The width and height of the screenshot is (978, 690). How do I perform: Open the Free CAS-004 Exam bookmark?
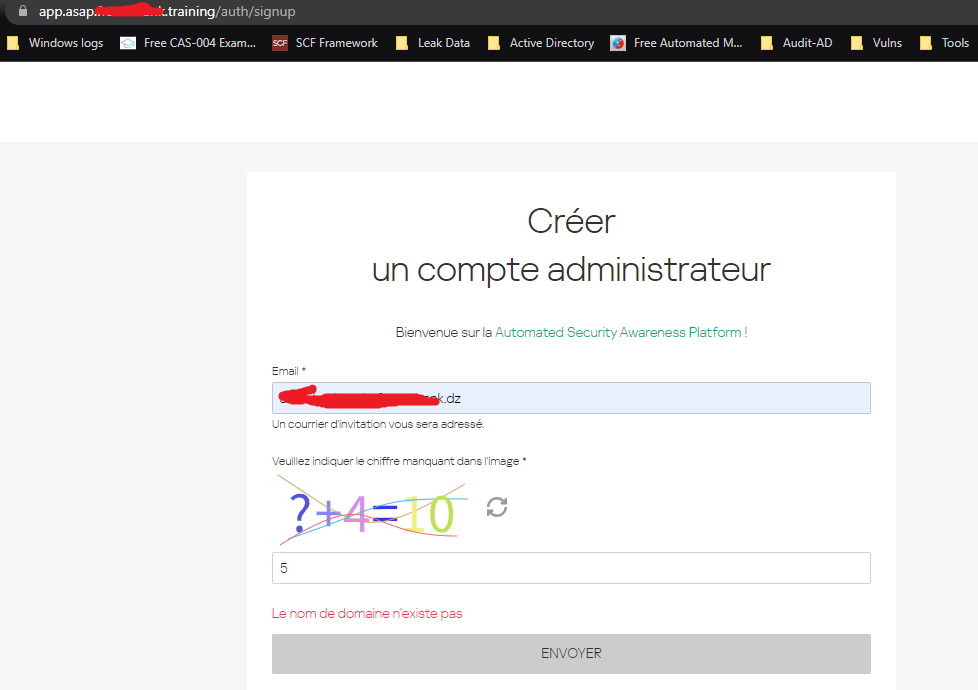coord(188,43)
